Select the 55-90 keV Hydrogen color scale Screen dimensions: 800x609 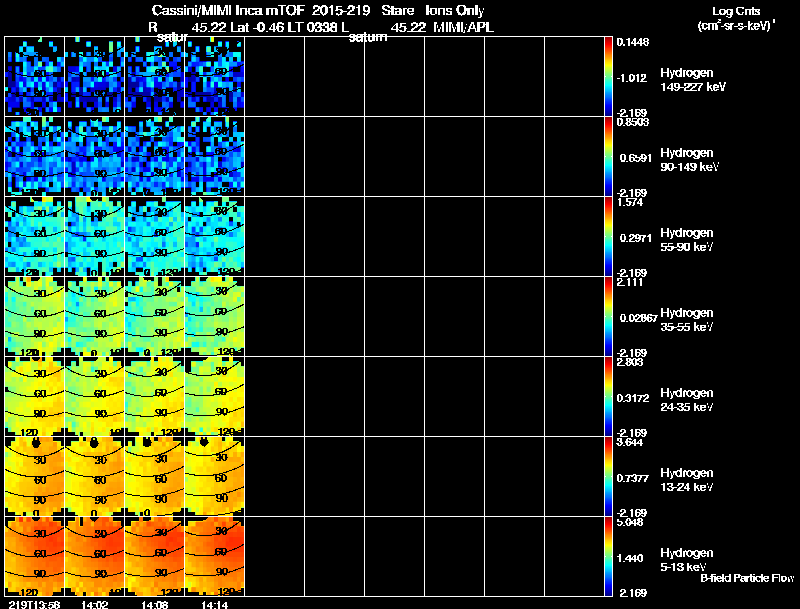pos(609,236)
